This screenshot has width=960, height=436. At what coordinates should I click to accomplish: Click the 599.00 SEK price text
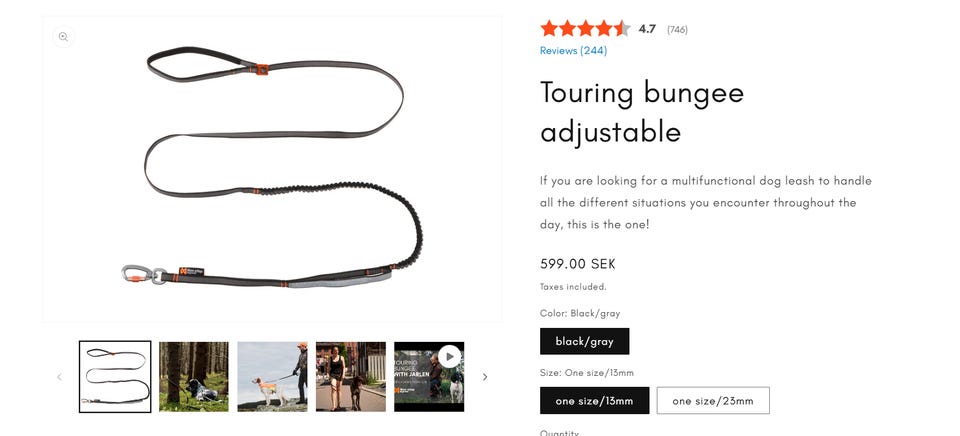tap(577, 264)
